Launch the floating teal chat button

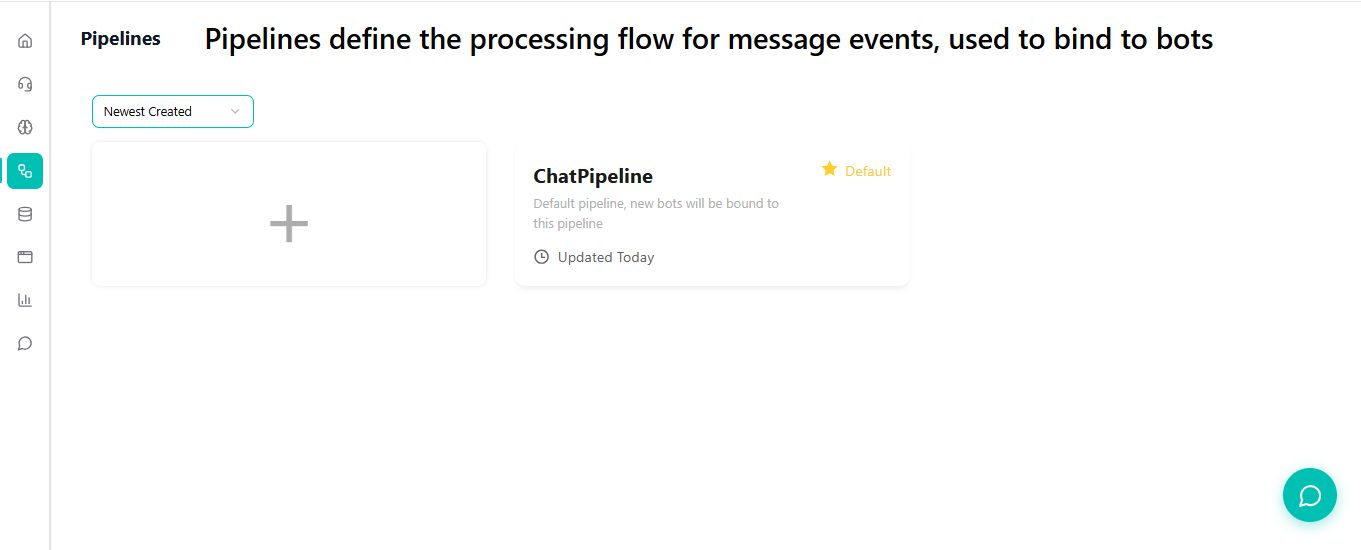(x=1309, y=495)
